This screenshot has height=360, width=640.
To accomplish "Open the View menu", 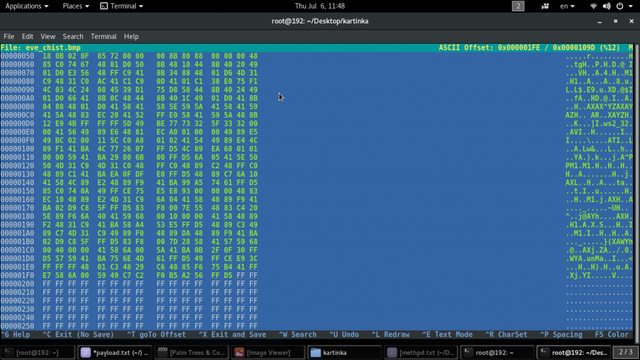I will [48, 36].
